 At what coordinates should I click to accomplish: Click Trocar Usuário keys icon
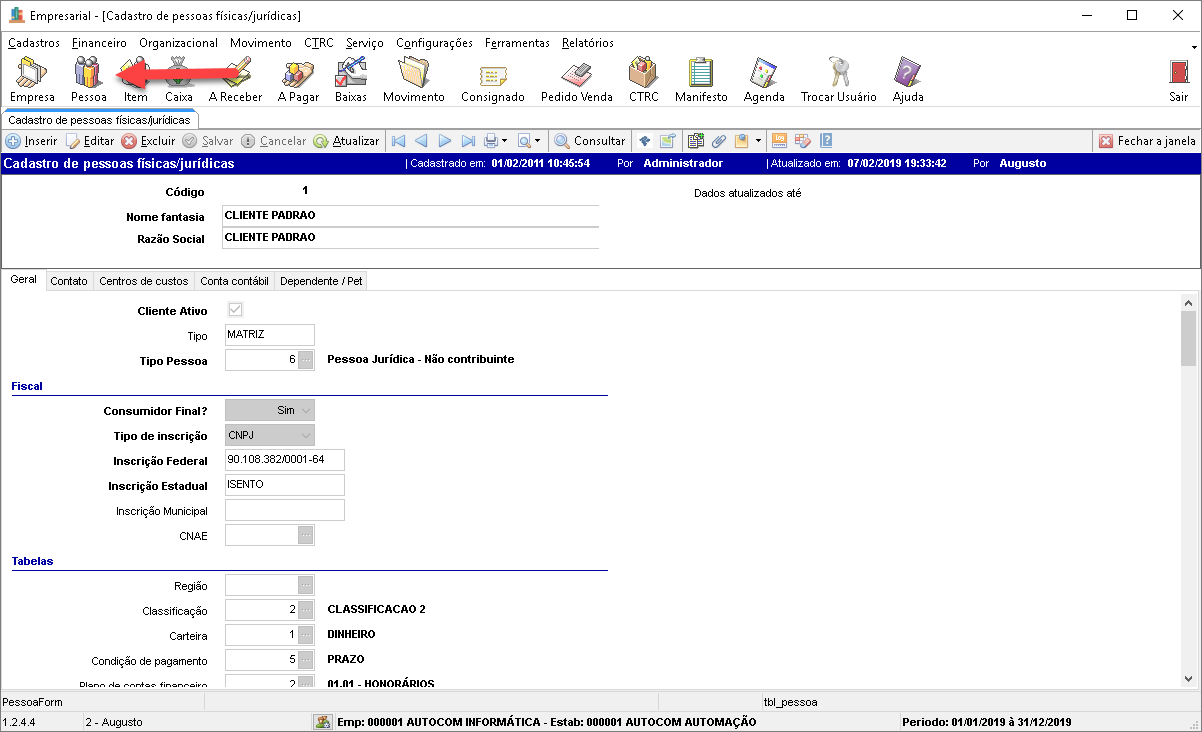click(838, 78)
